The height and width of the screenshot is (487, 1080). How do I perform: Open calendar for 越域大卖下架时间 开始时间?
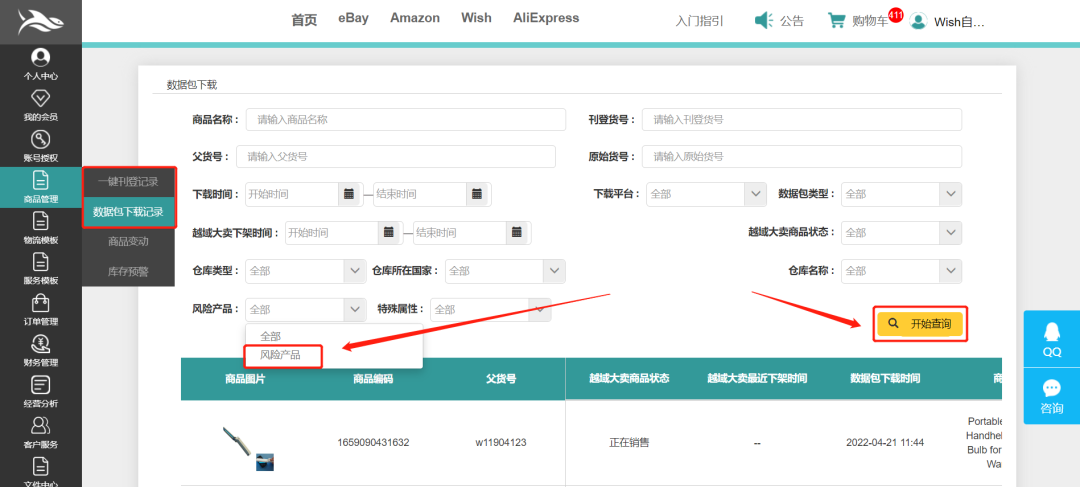point(389,233)
